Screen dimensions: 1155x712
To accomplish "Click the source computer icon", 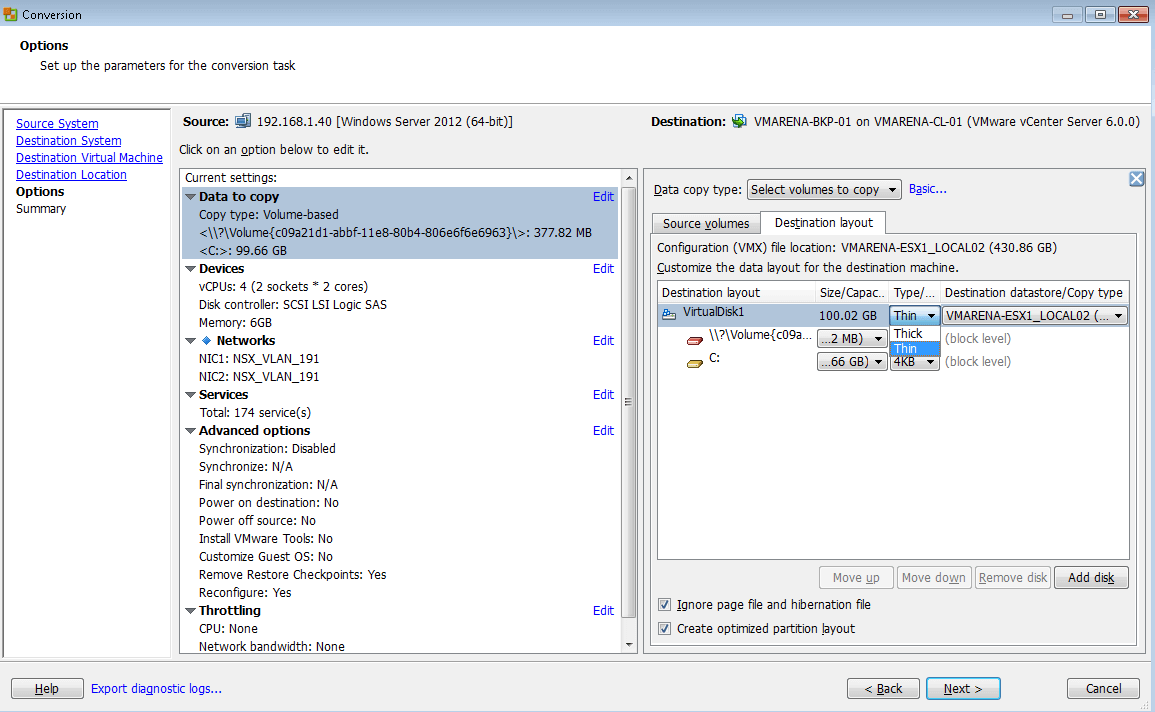I will [243, 121].
